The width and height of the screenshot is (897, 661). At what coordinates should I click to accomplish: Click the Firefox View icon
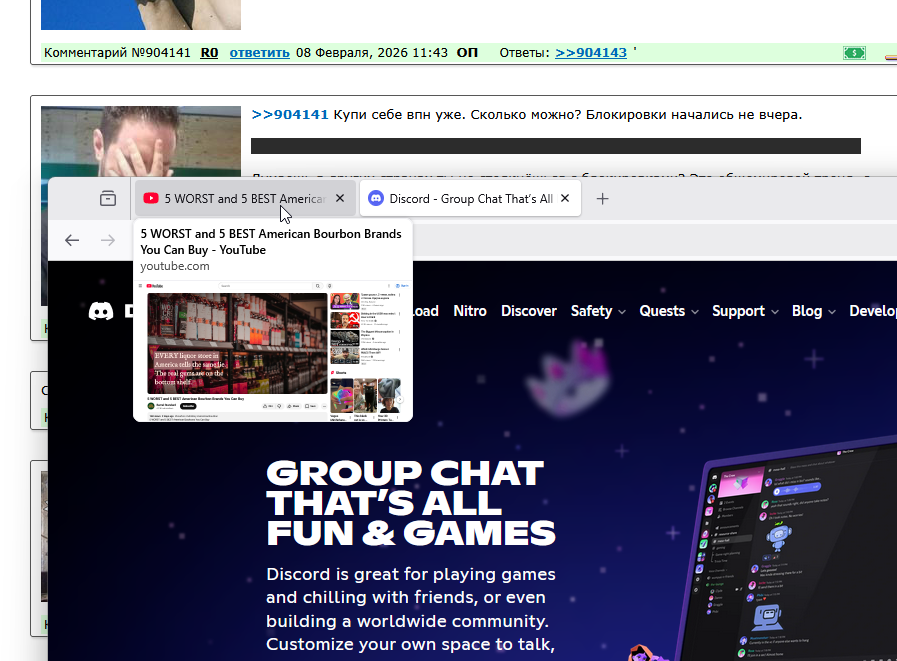[x=108, y=199]
